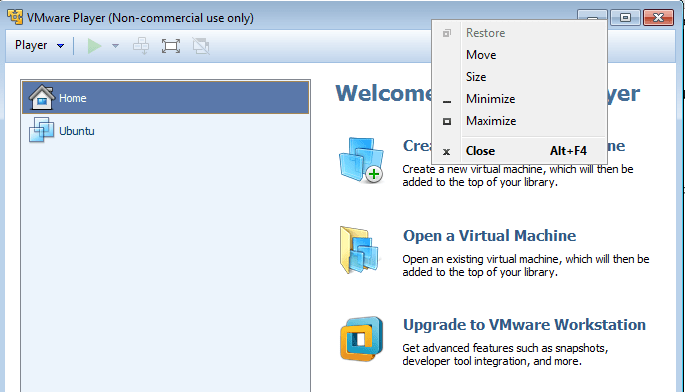Click the Home house icon
Image resolution: width=685 pixels, height=392 pixels.
coord(42,97)
